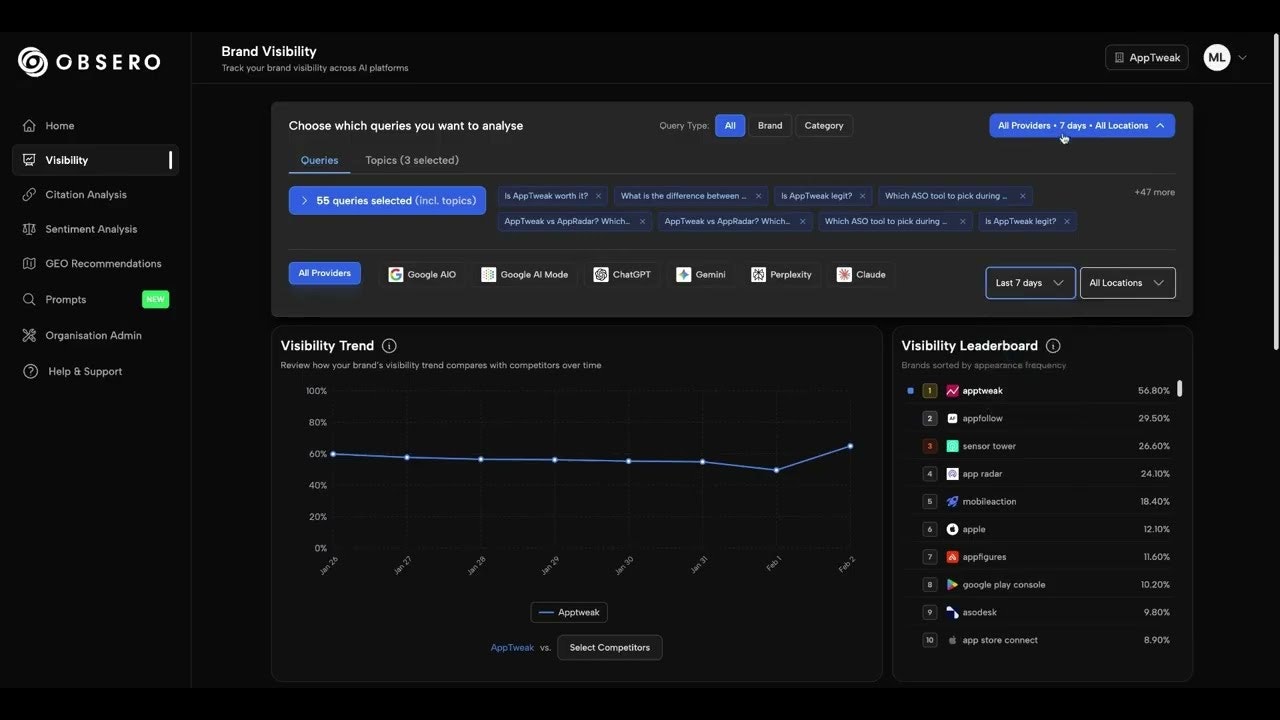Open the account menu chevron beside ML

pyautogui.click(x=1243, y=58)
